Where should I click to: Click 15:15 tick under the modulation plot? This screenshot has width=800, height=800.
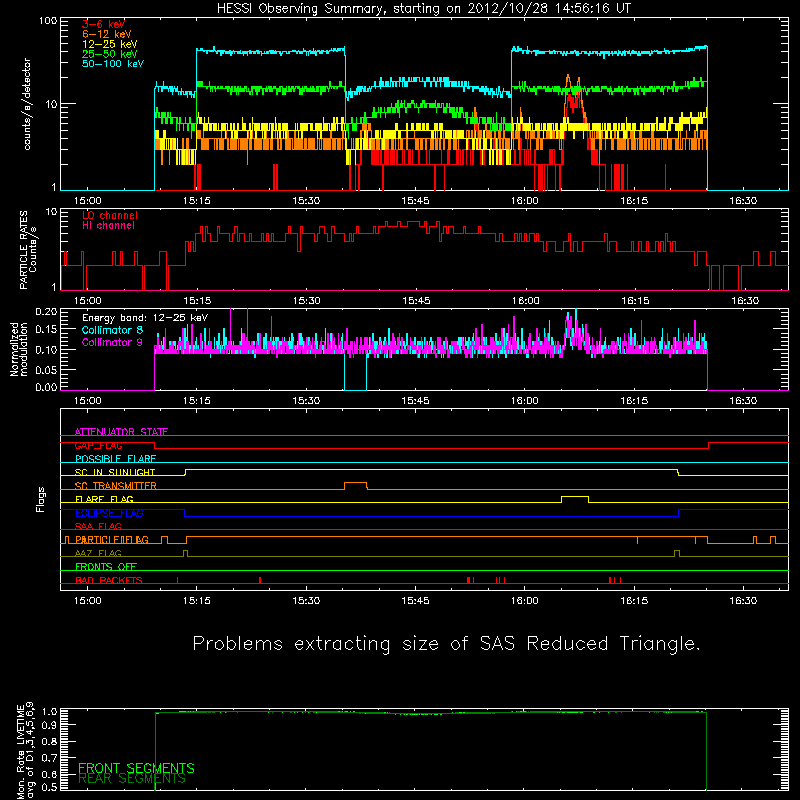(197, 401)
